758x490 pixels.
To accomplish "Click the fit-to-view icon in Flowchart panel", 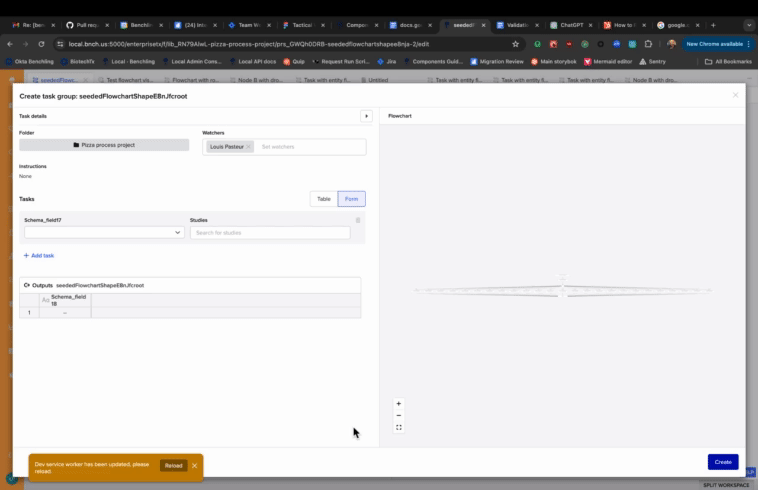I will 398,428.
